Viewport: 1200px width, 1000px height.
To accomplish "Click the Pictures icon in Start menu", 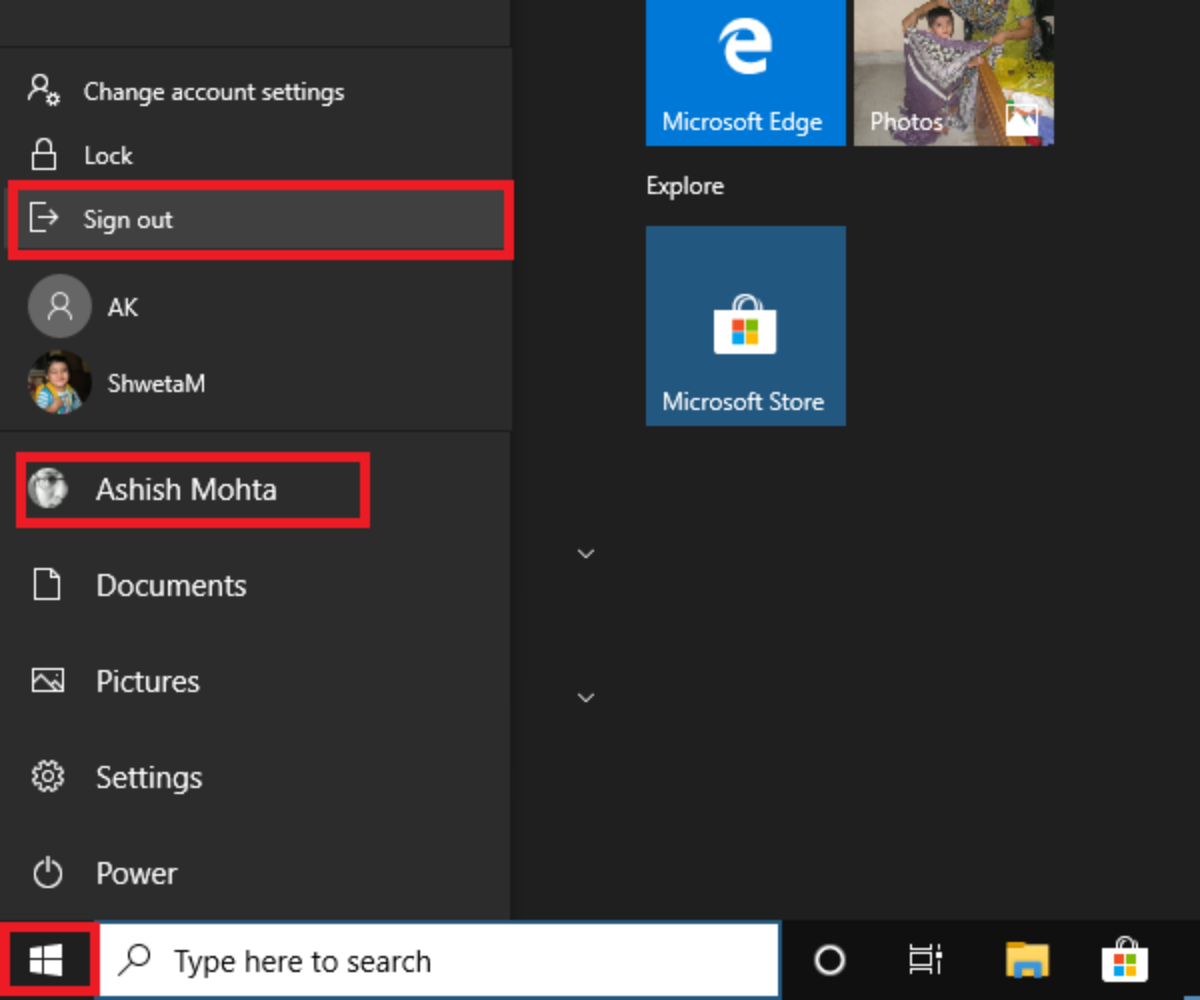I will 48,681.
